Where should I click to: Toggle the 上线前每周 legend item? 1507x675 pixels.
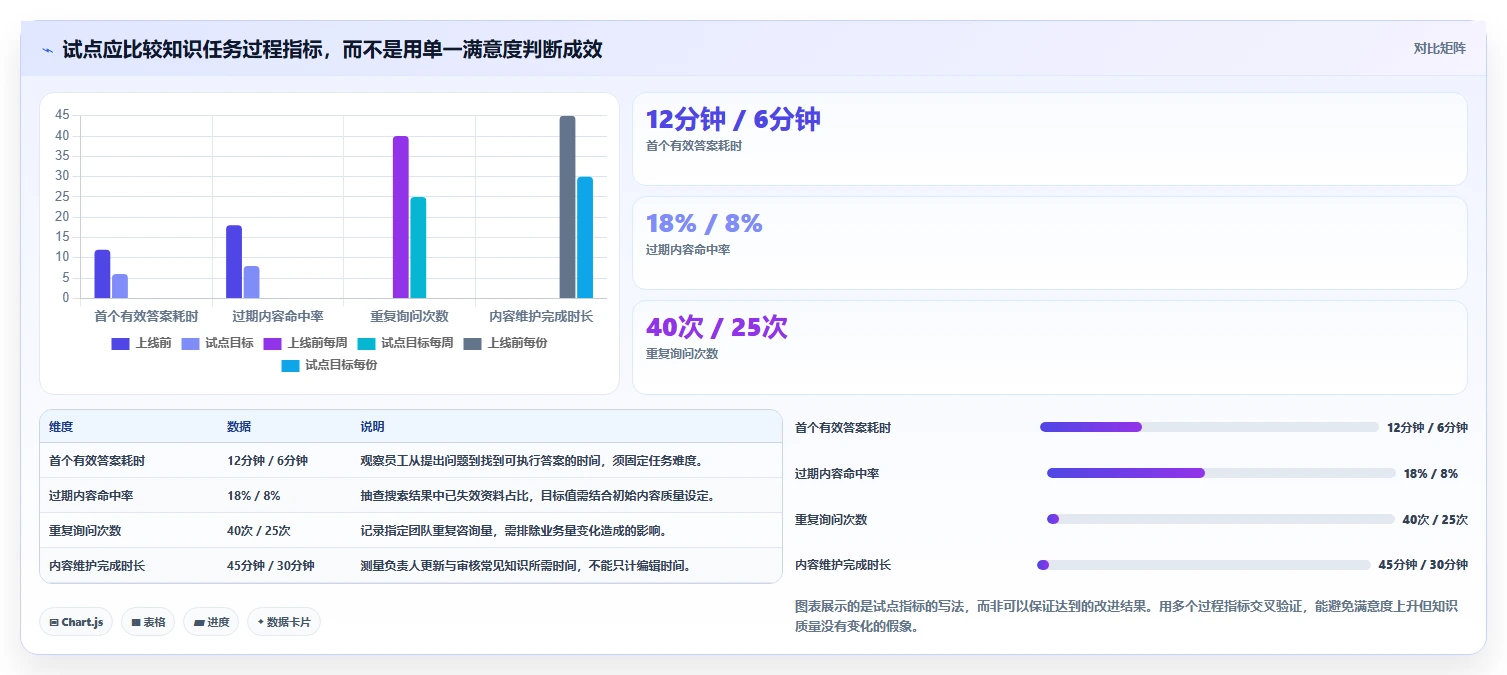click(x=306, y=343)
